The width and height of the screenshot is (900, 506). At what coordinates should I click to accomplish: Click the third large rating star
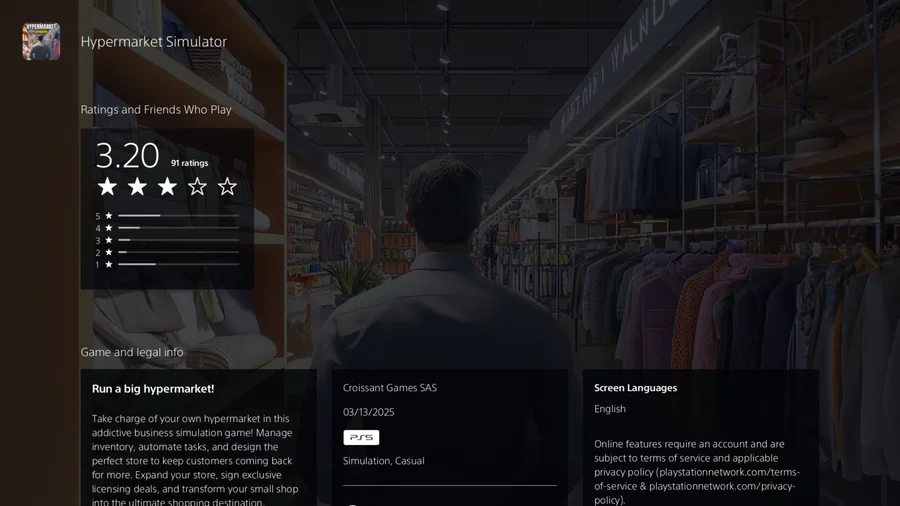tap(167, 186)
